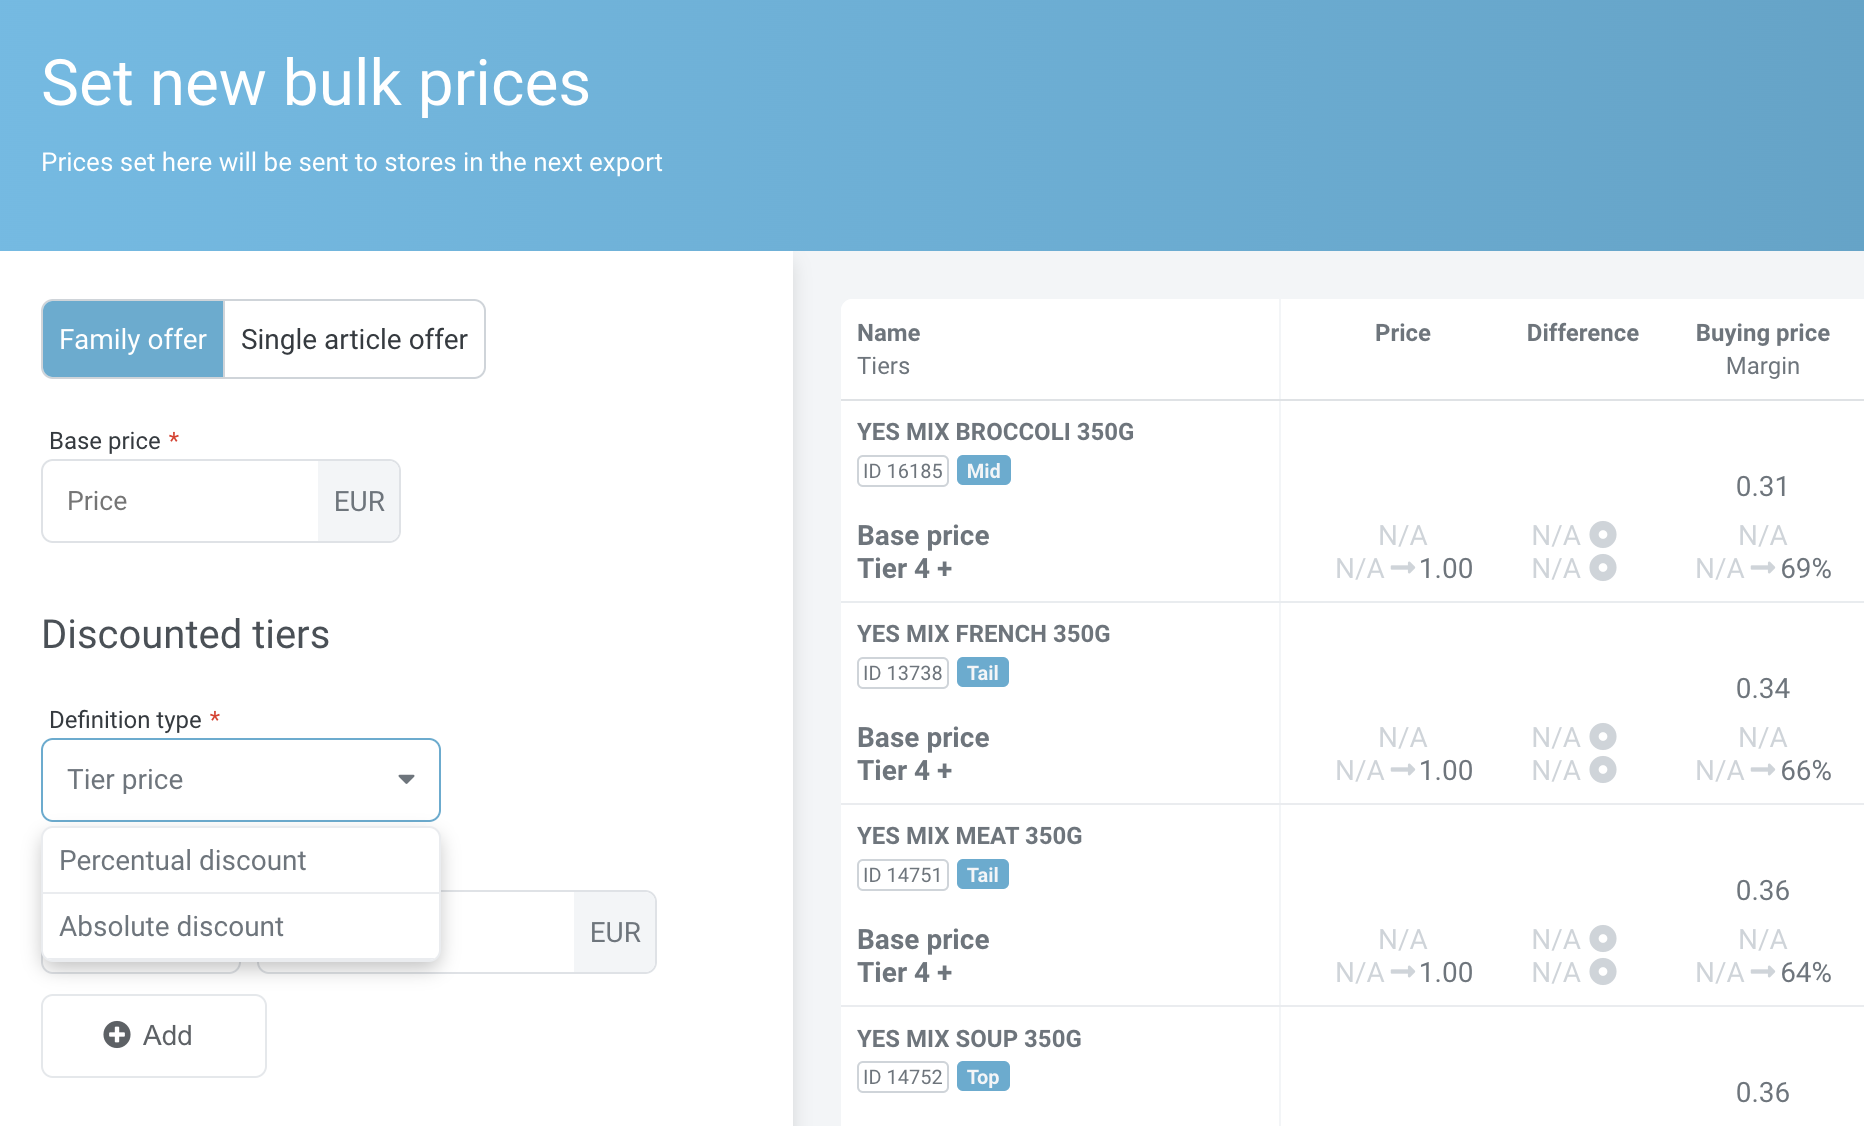Screen dimensions: 1864x1126
Task: Open the Definition type dropdown
Action: tap(241, 780)
